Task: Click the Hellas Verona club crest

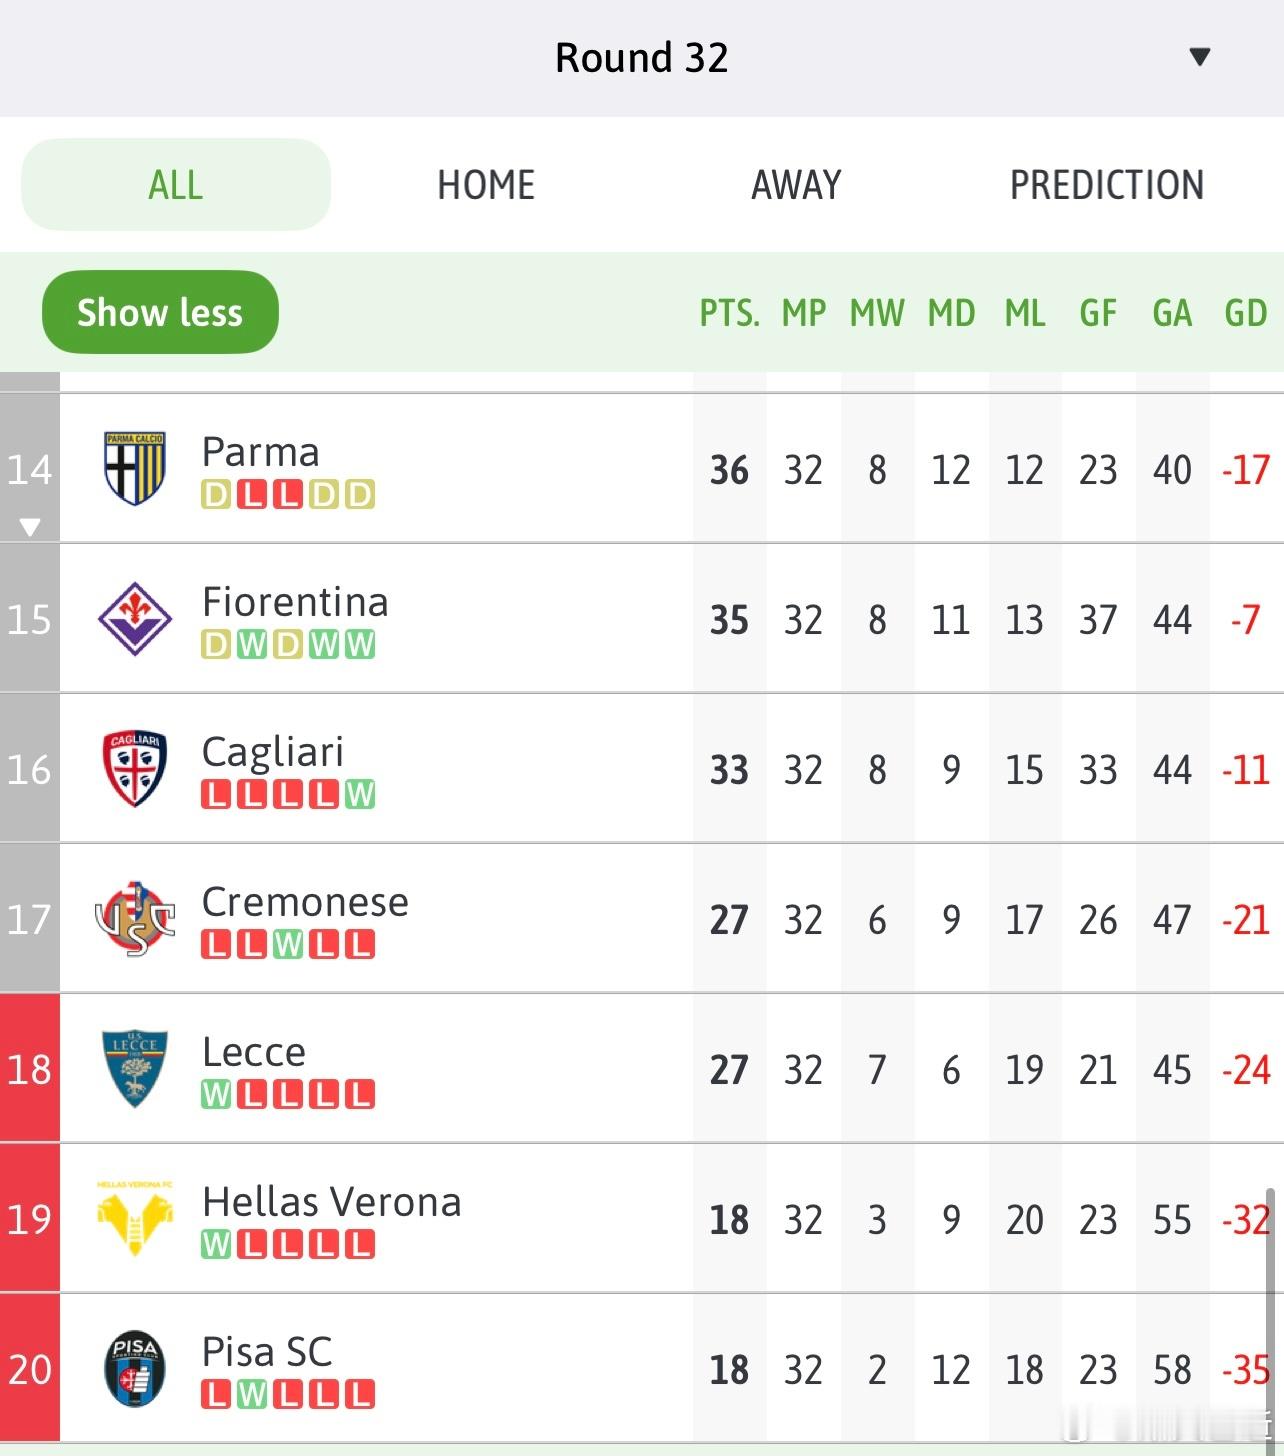Action: (x=135, y=1218)
